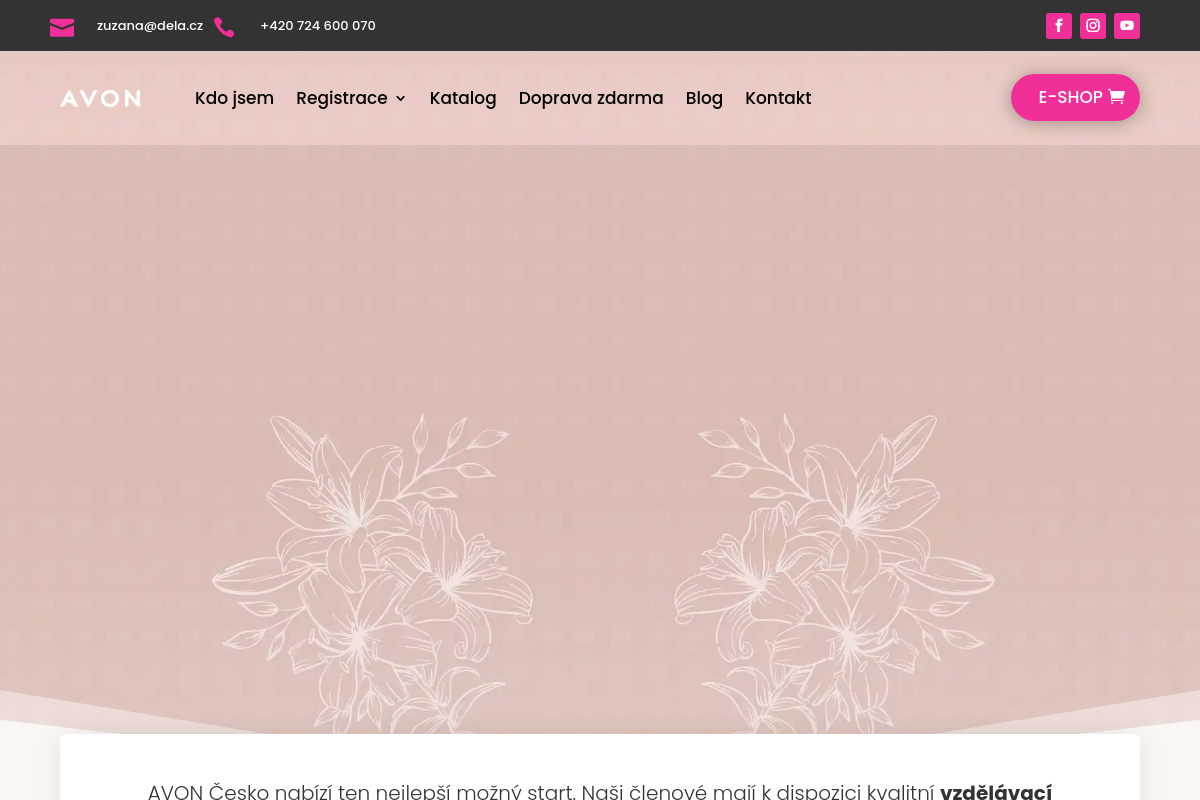Open the Facebook social page
The width and height of the screenshot is (1200, 800).
1059,26
